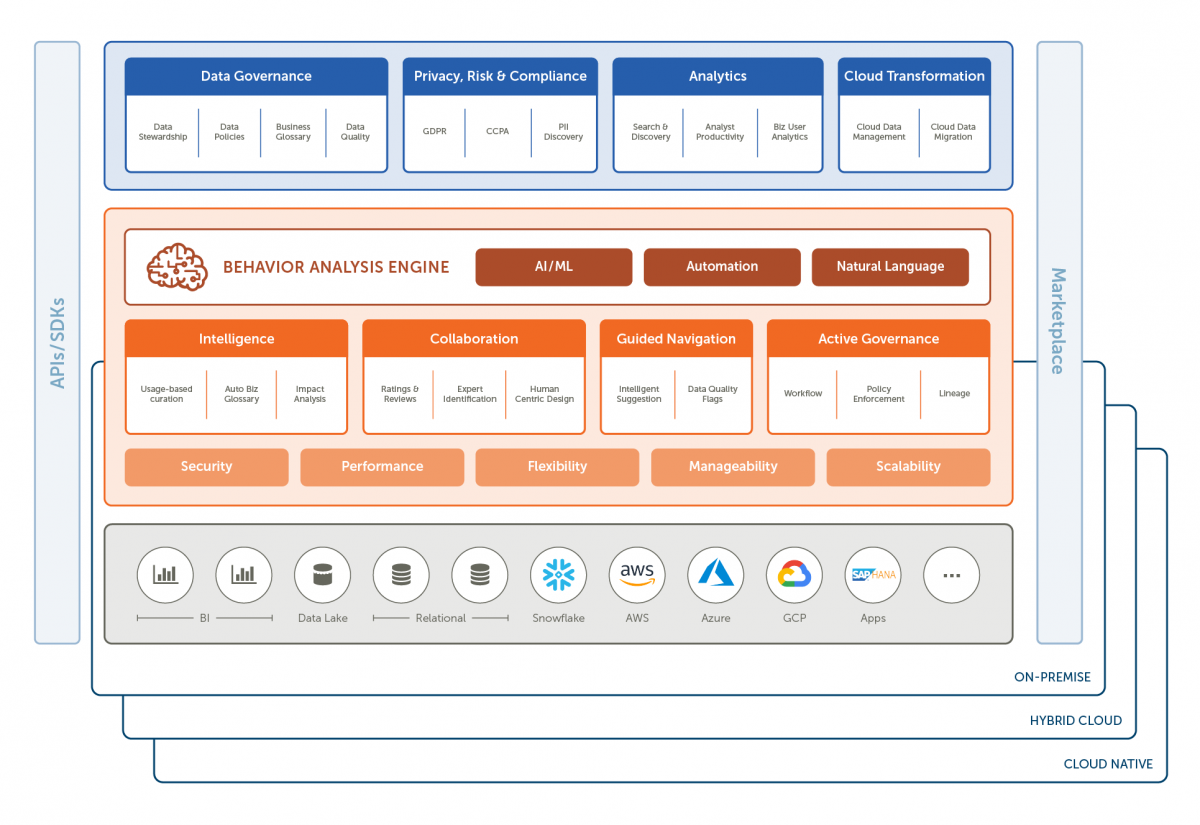Select the GCP Google Cloud icon

(x=794, y=575)
